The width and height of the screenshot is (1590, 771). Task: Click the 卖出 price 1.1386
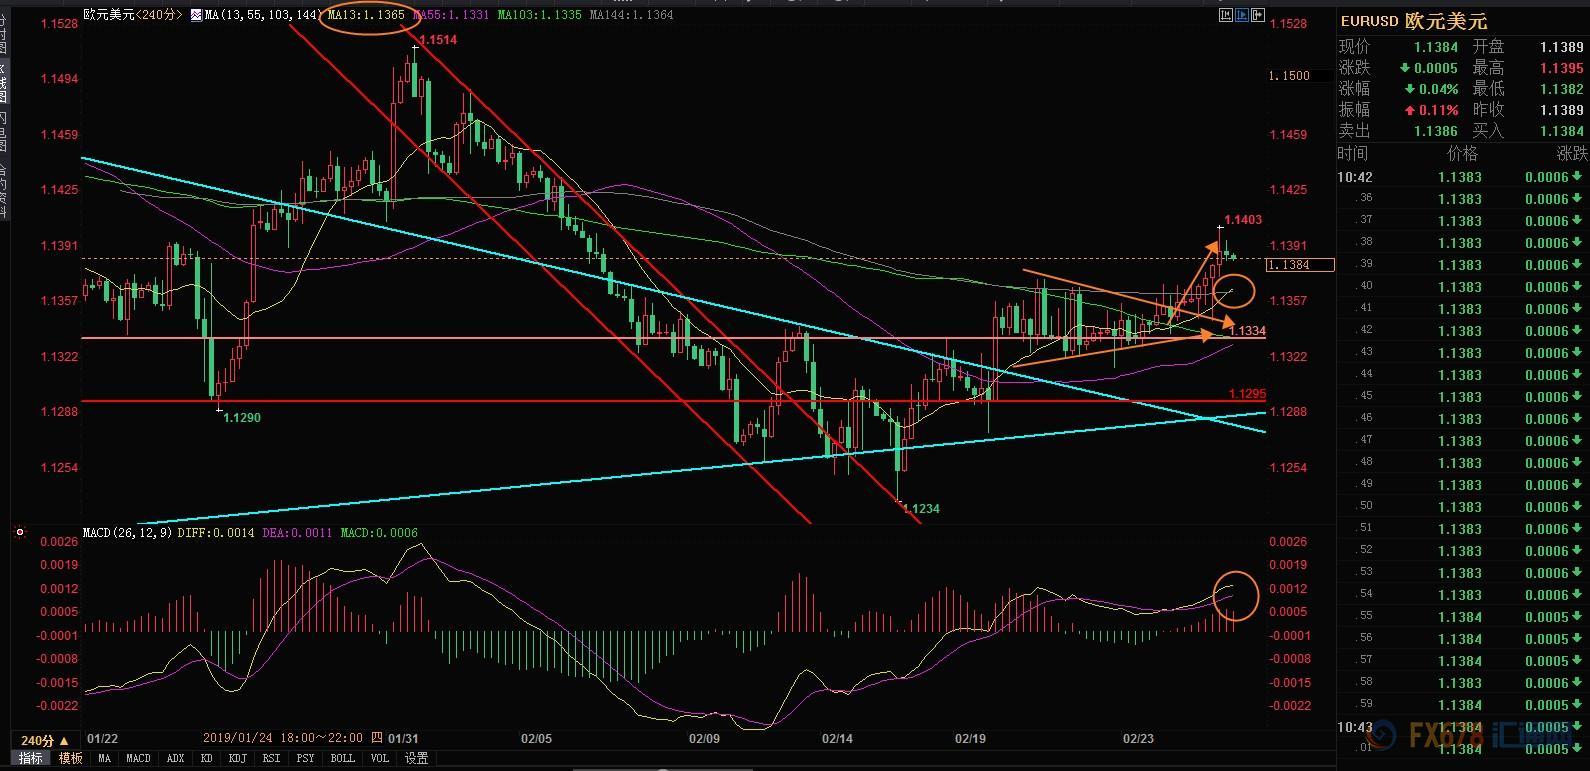pyautogui.click(x=1436, y=131)
